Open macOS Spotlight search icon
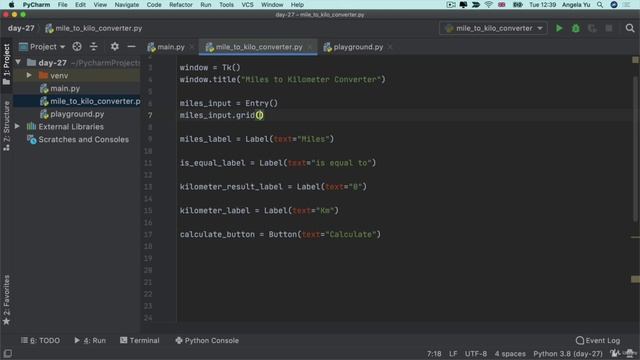Screen dimensions: 640x360 tap(600, 5)
